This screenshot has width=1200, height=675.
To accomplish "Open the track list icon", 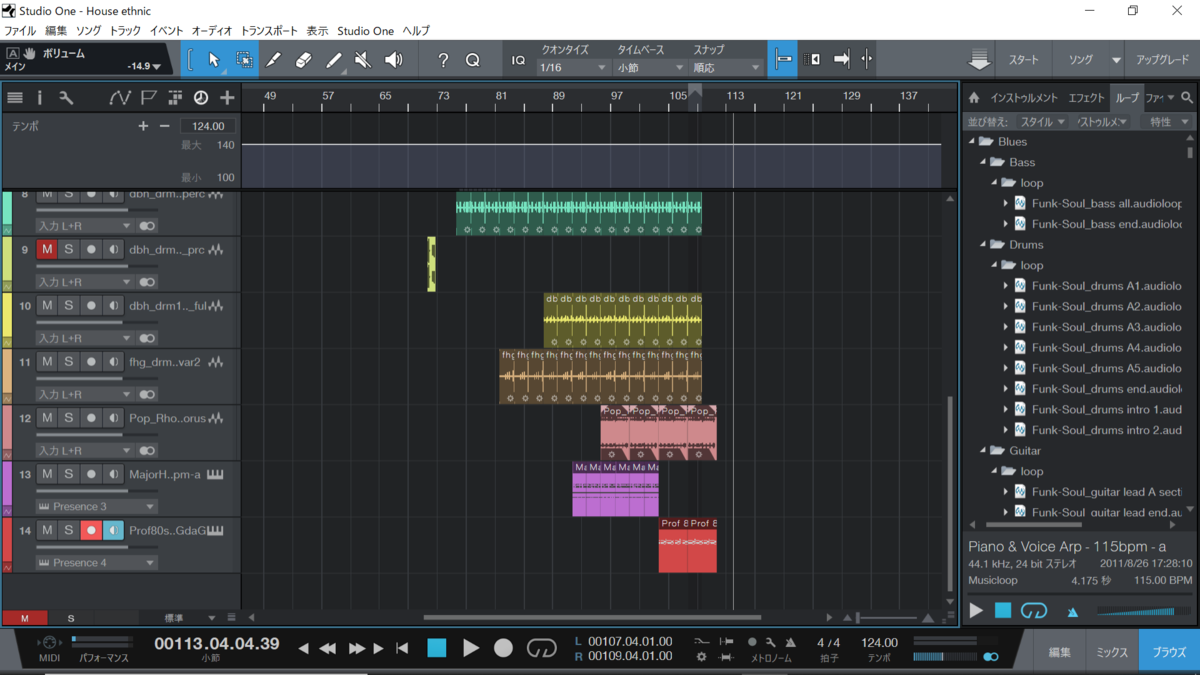I will [15, 97].
